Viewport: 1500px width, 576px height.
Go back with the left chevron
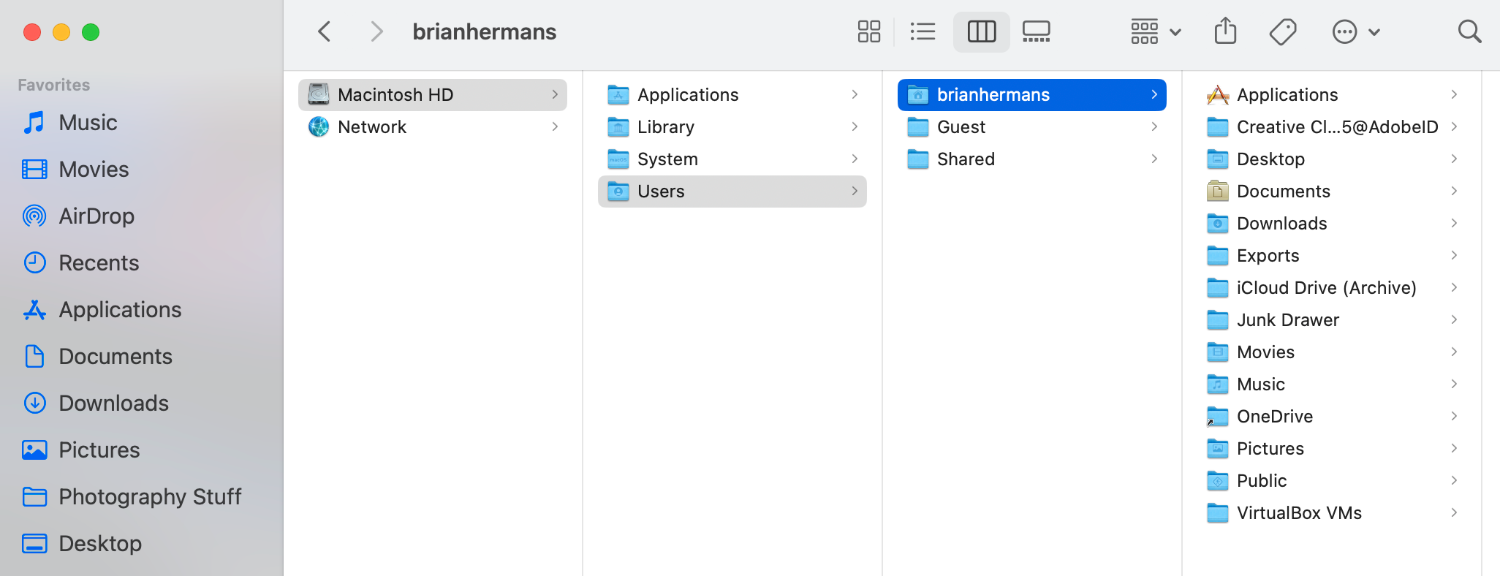[x=324, y=32]
